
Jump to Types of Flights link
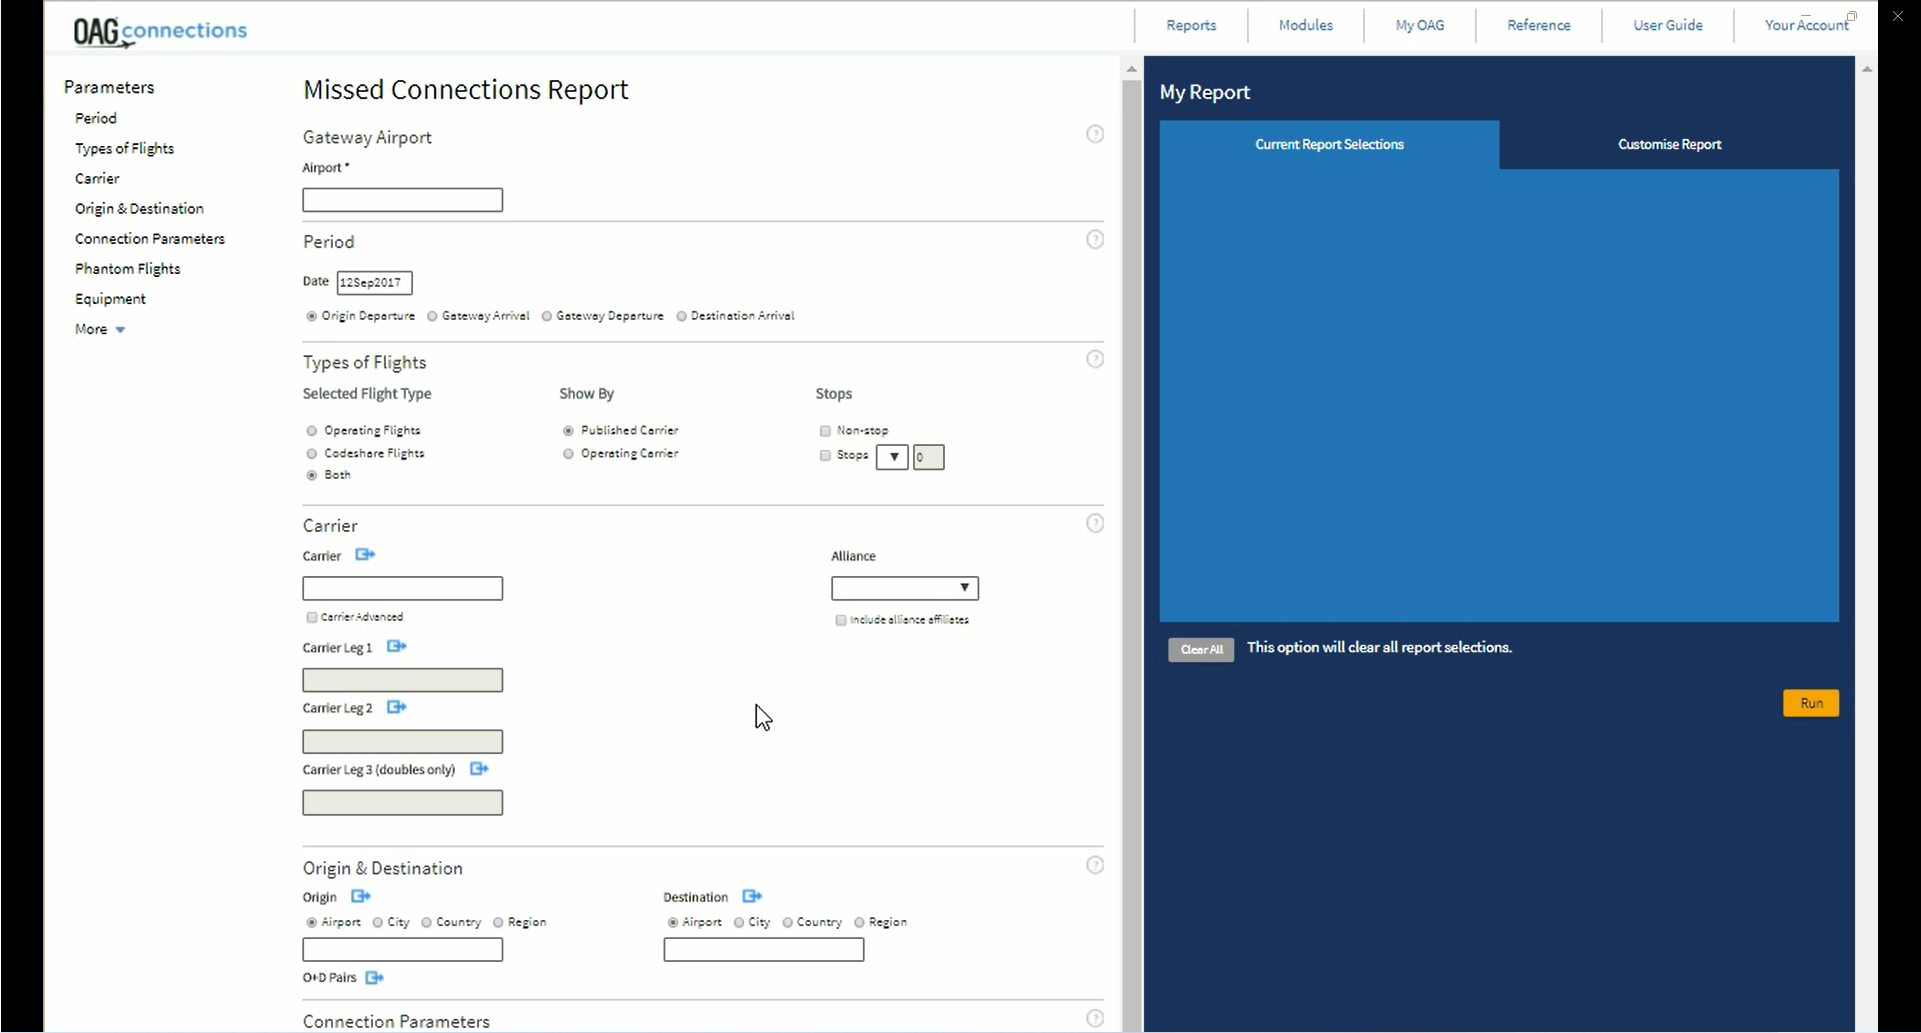tap(124, 148)
